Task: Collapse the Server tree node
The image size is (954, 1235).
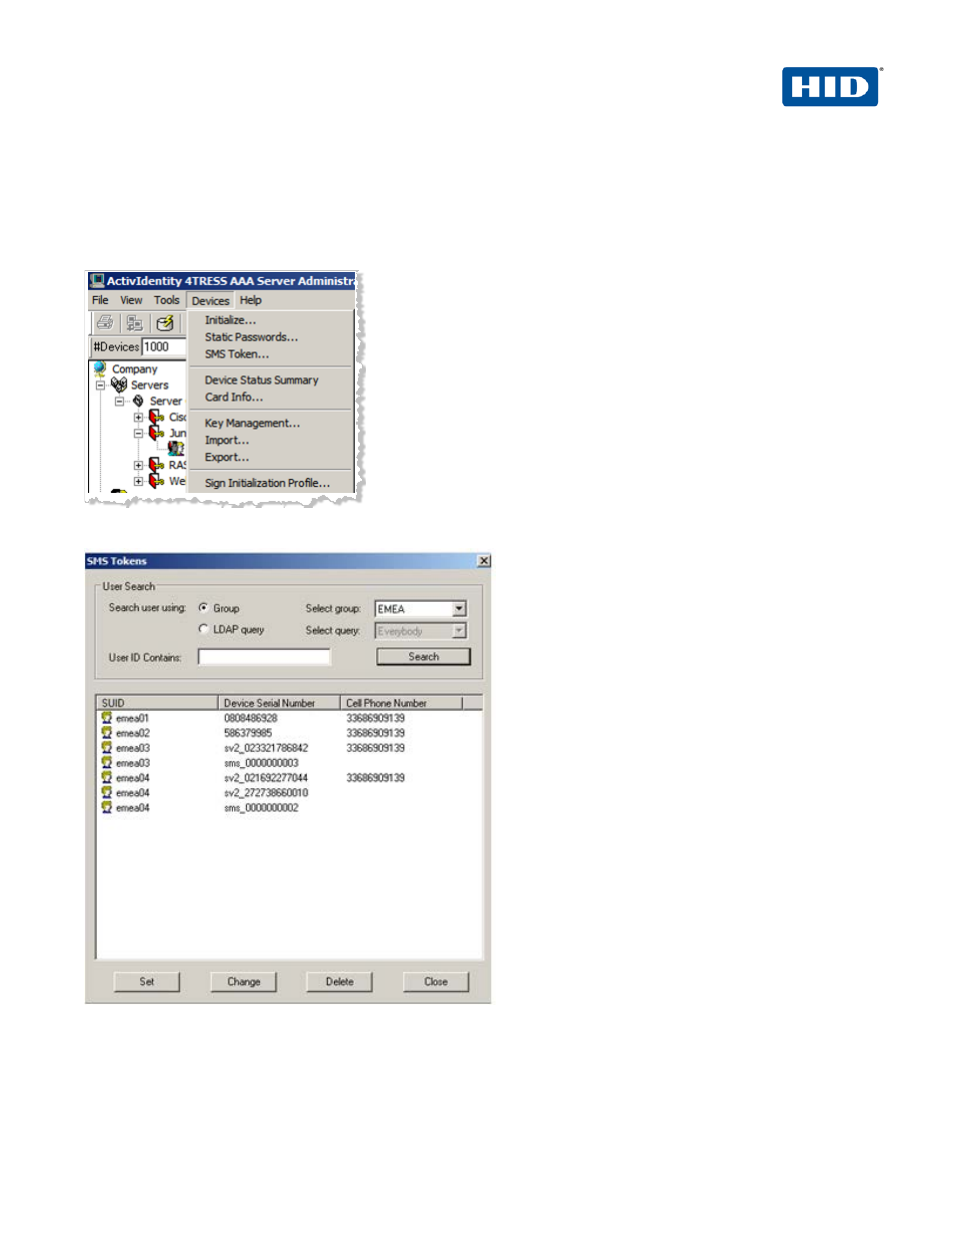Action: click(119, 401)
